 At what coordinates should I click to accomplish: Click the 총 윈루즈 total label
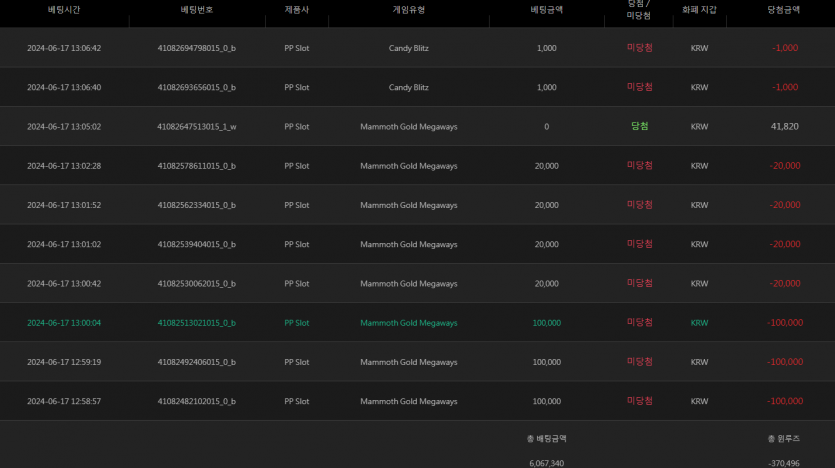click(783, 439)
